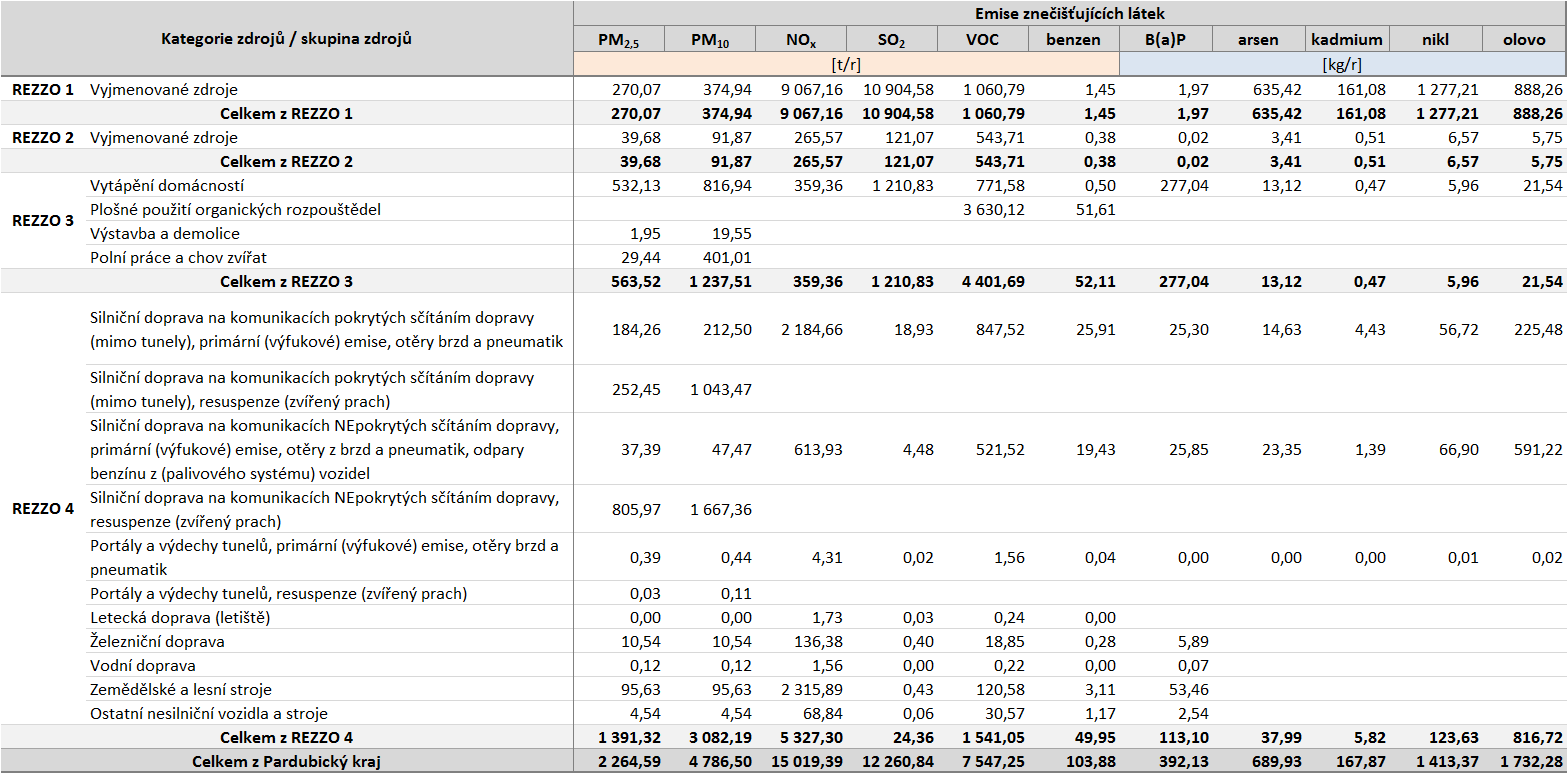This screenshot has height=773, width=1567.
Task: Click nikl value 66,90
Action: click(x=1458, y=449)
